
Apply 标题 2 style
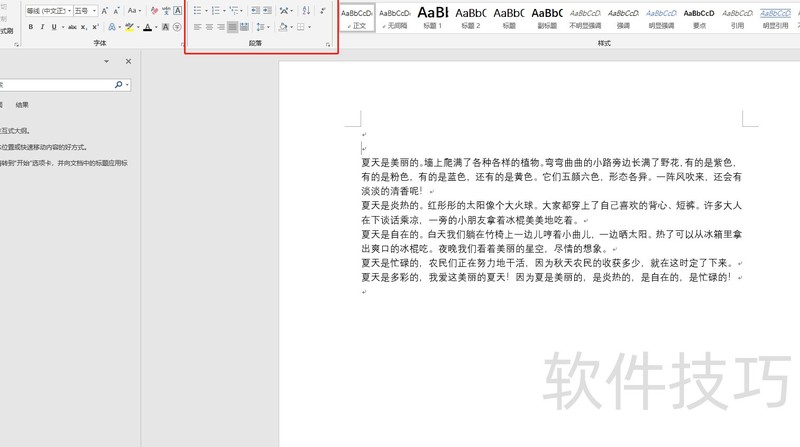click(x=471, y=18)
